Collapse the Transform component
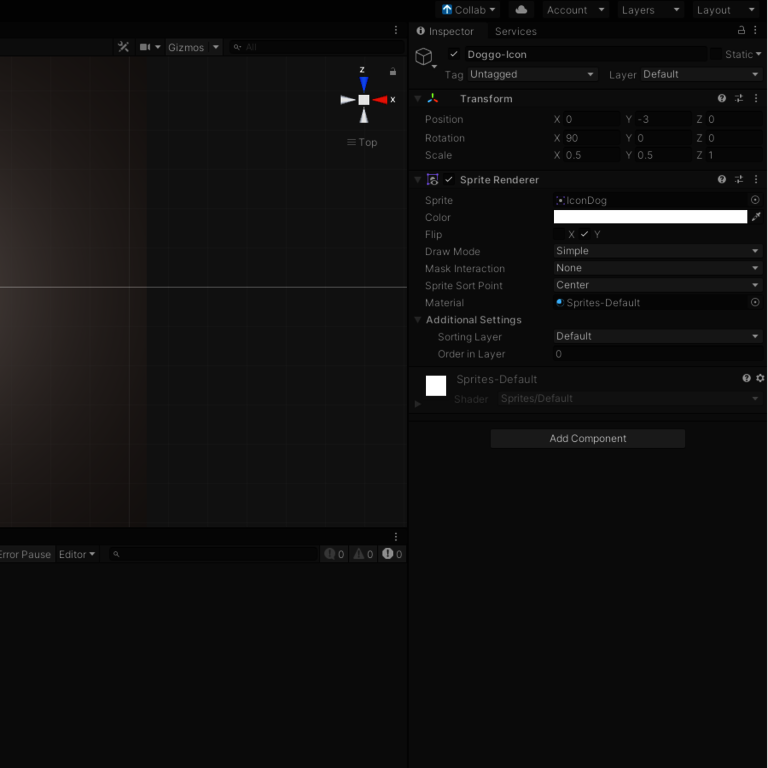This screenshot has height=768, width=768. [418, 98]
